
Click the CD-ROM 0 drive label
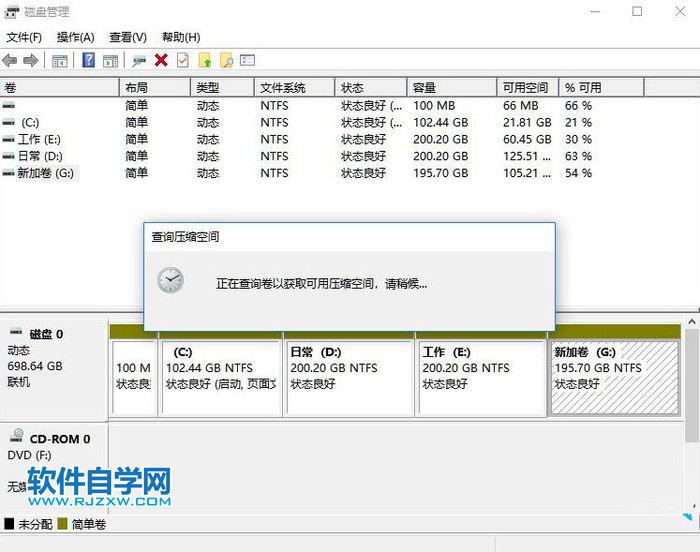tap(60, 439)
